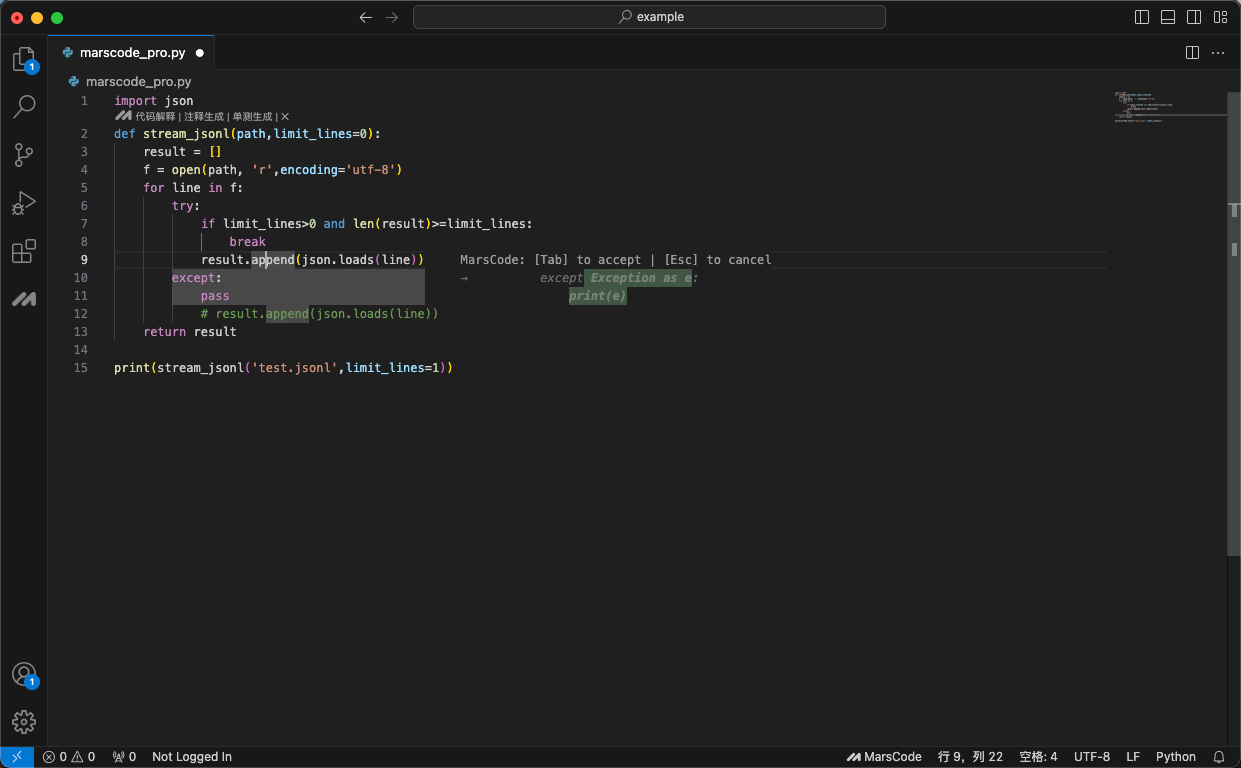Open the Python language mode selector
Image resolution: width=1241 pixels, height=768 pixels.
pos(1176,757)
